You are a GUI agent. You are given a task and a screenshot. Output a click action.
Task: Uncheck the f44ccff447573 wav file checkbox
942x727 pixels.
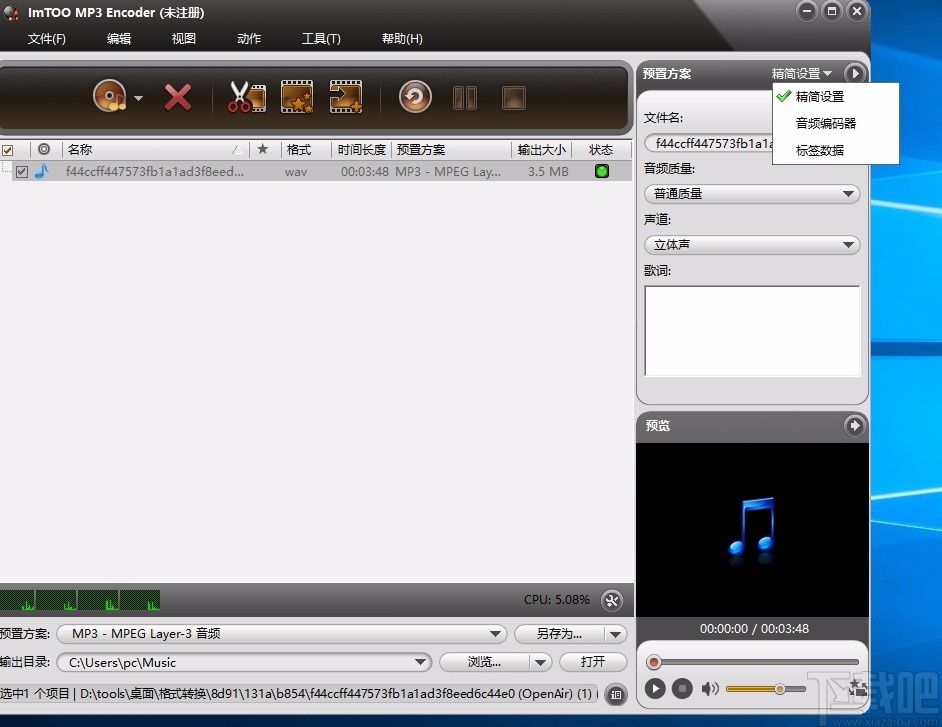(22, 171)
